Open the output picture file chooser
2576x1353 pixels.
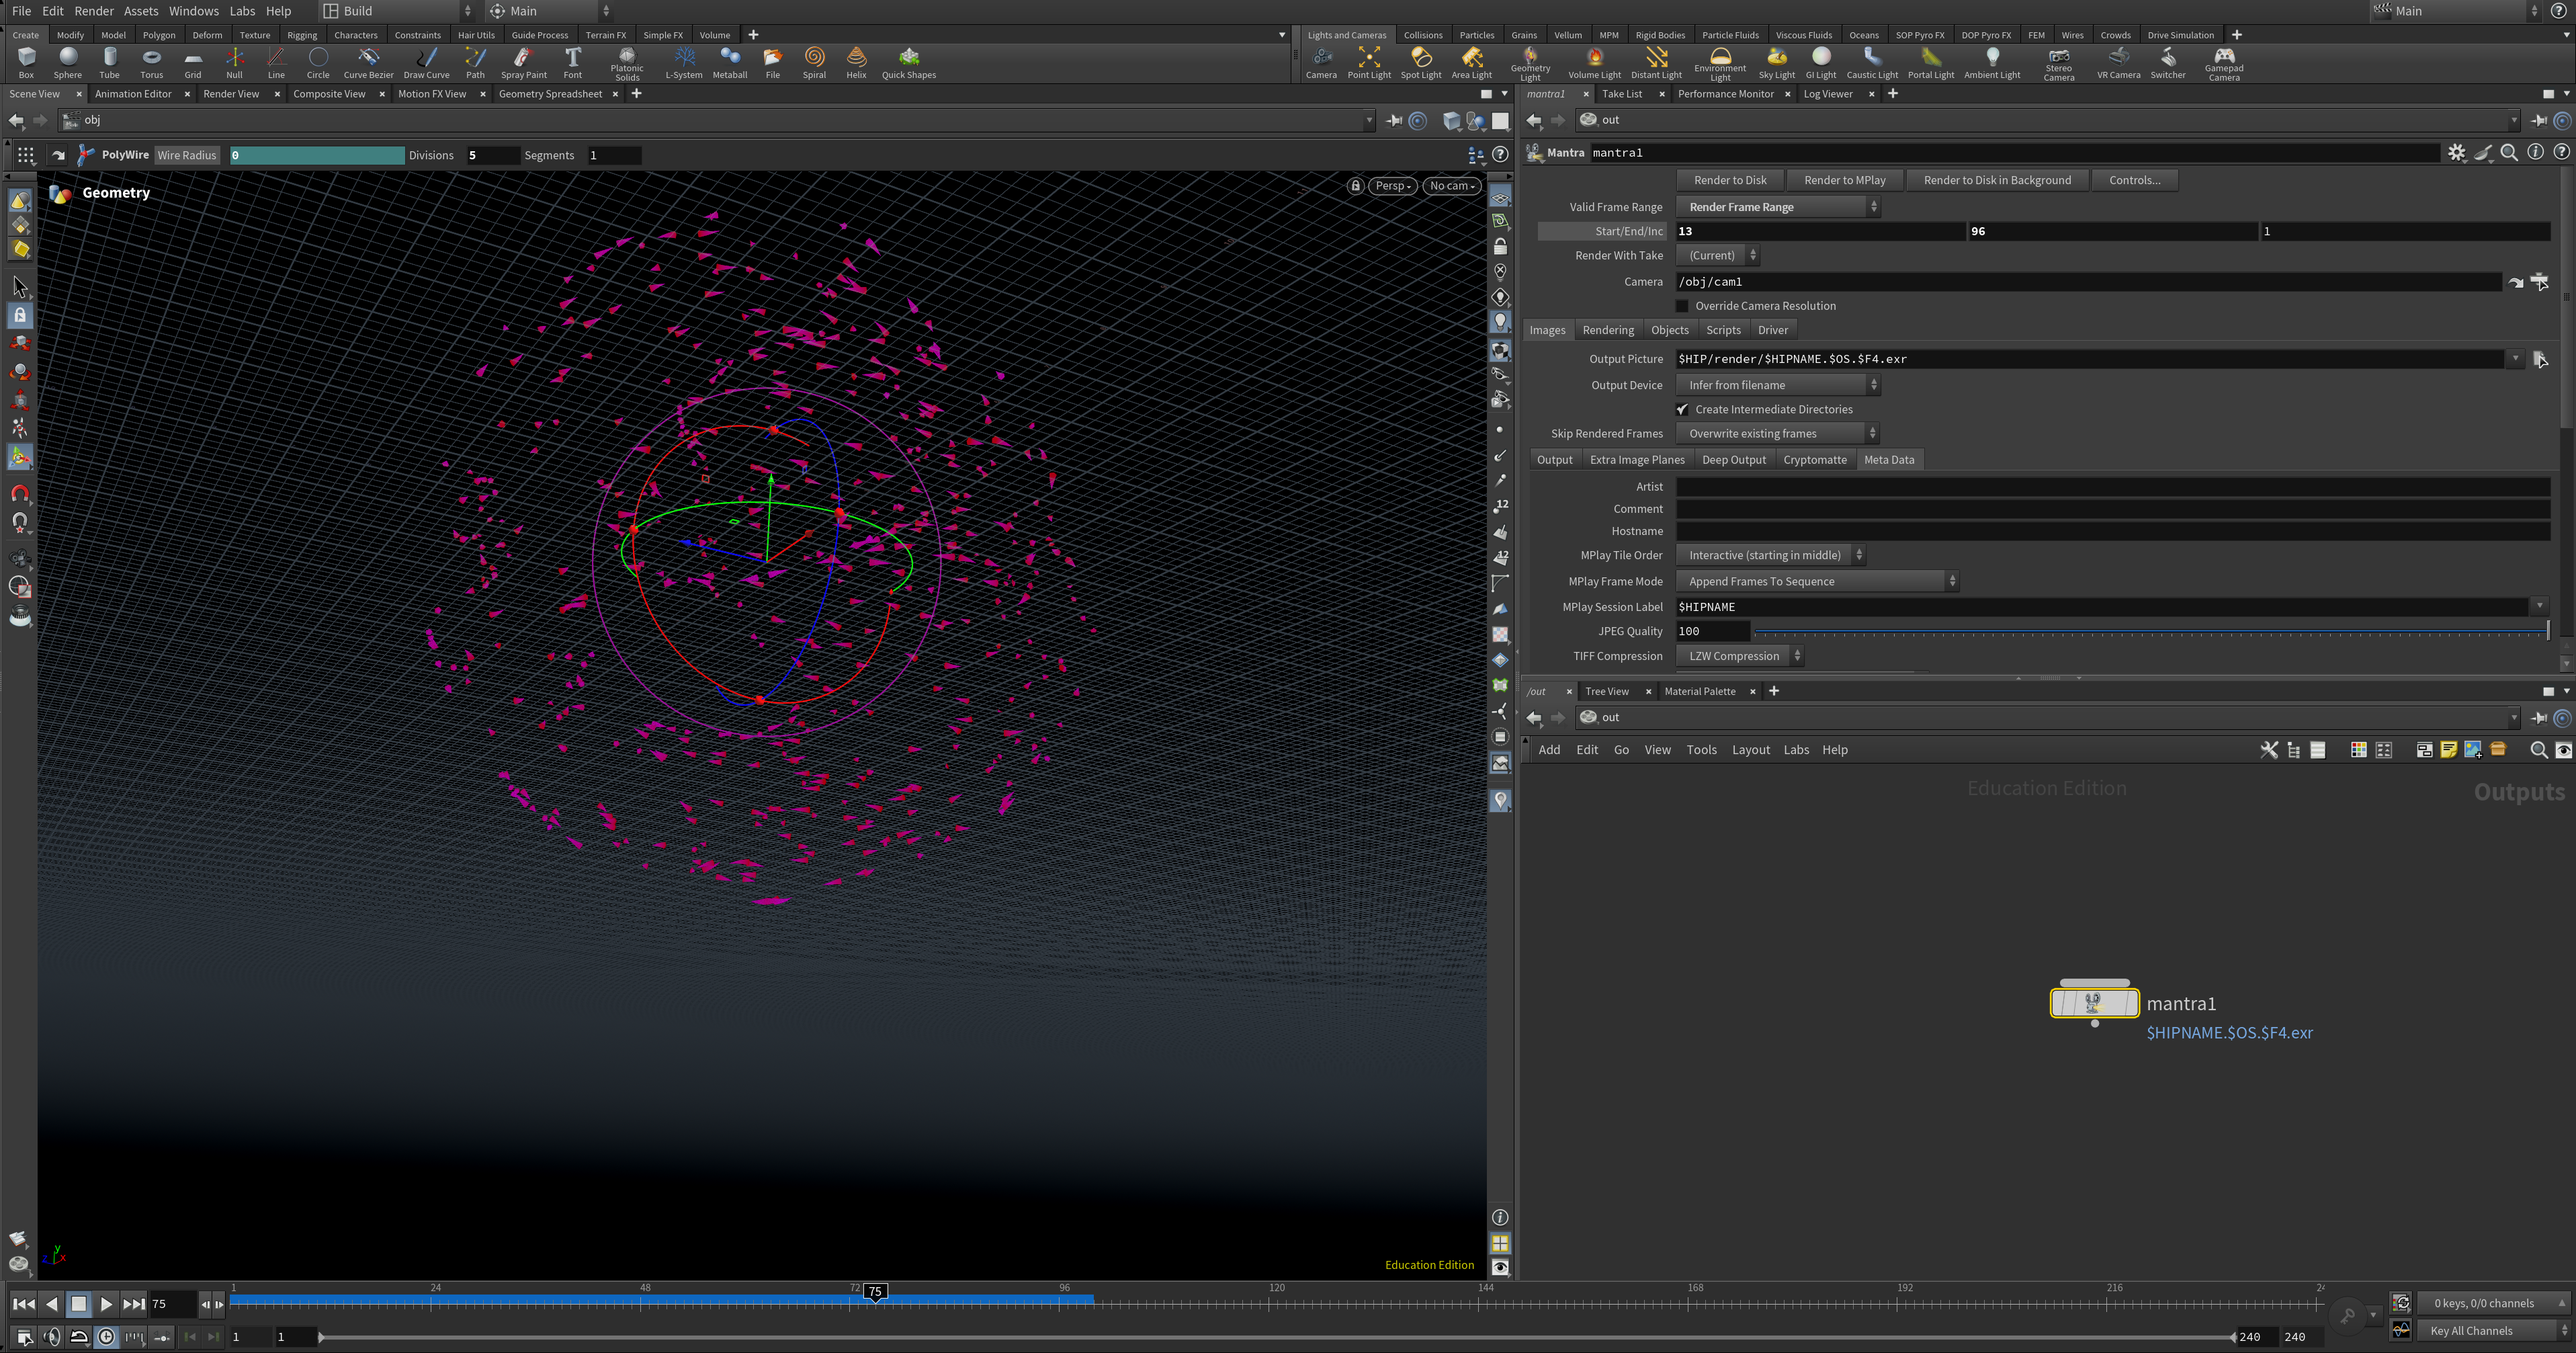click(x=2540, y=359)
